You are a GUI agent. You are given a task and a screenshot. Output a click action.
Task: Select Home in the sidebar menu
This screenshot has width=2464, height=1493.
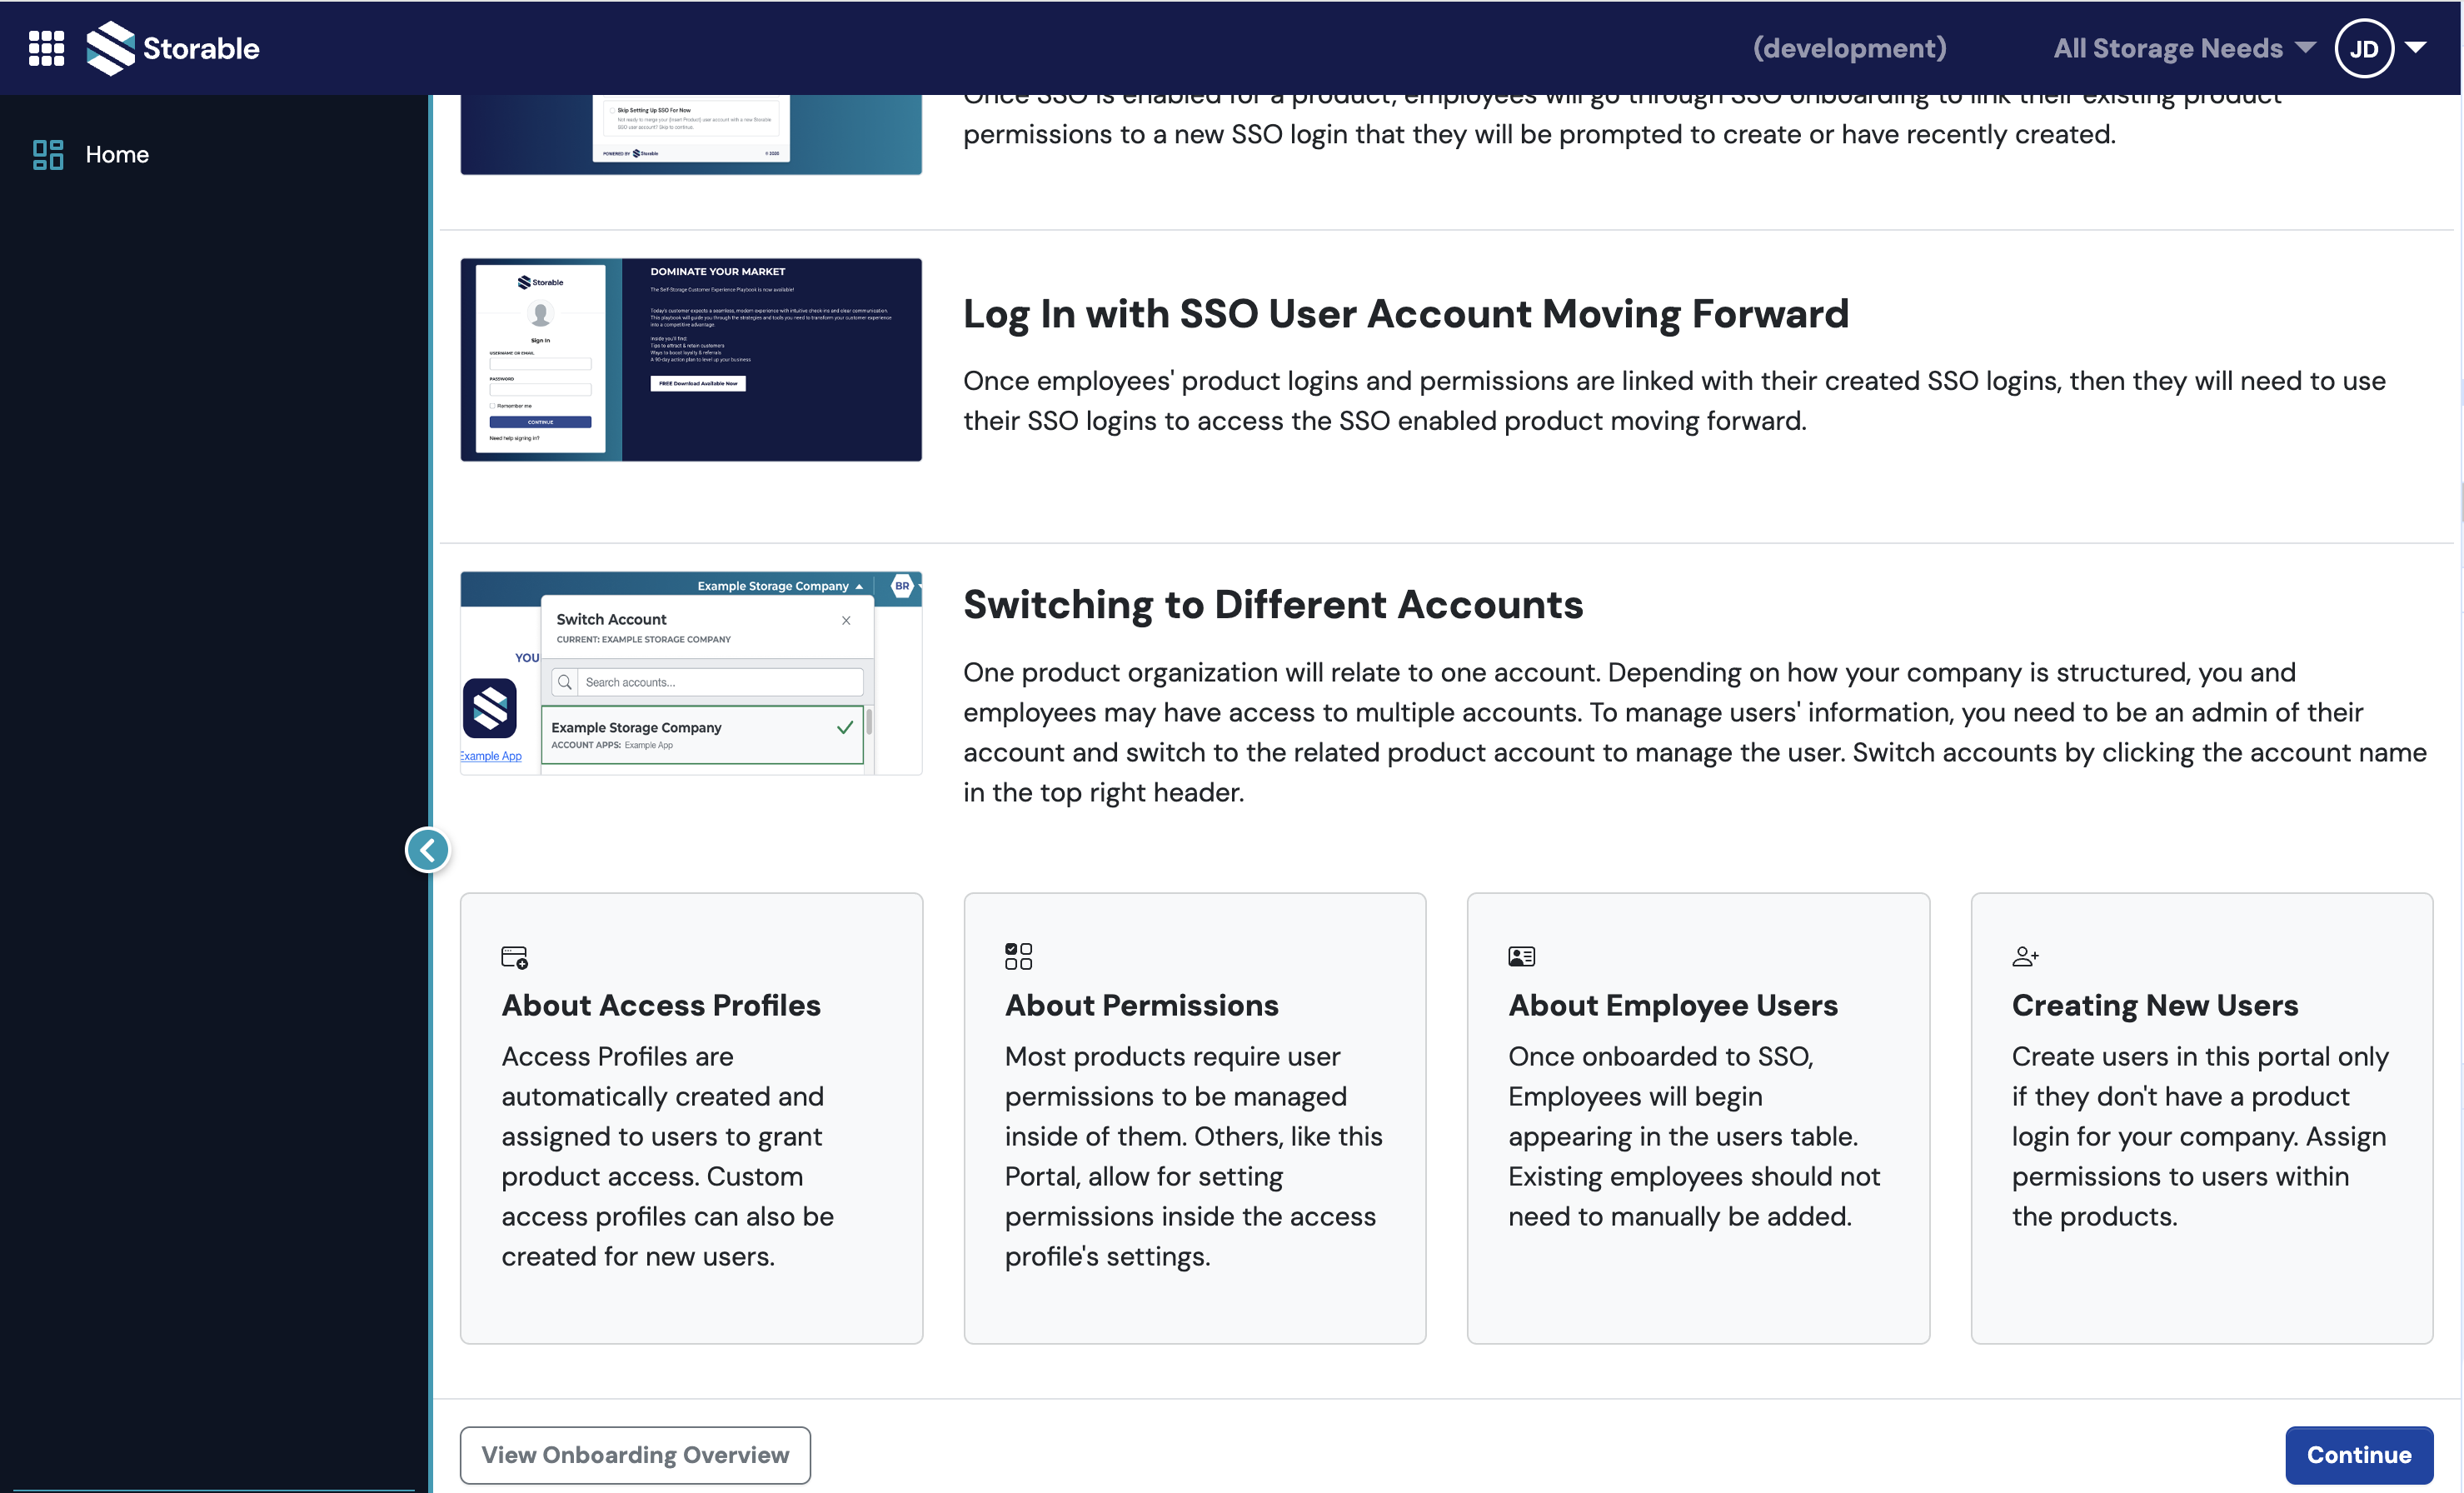[117, 154]
